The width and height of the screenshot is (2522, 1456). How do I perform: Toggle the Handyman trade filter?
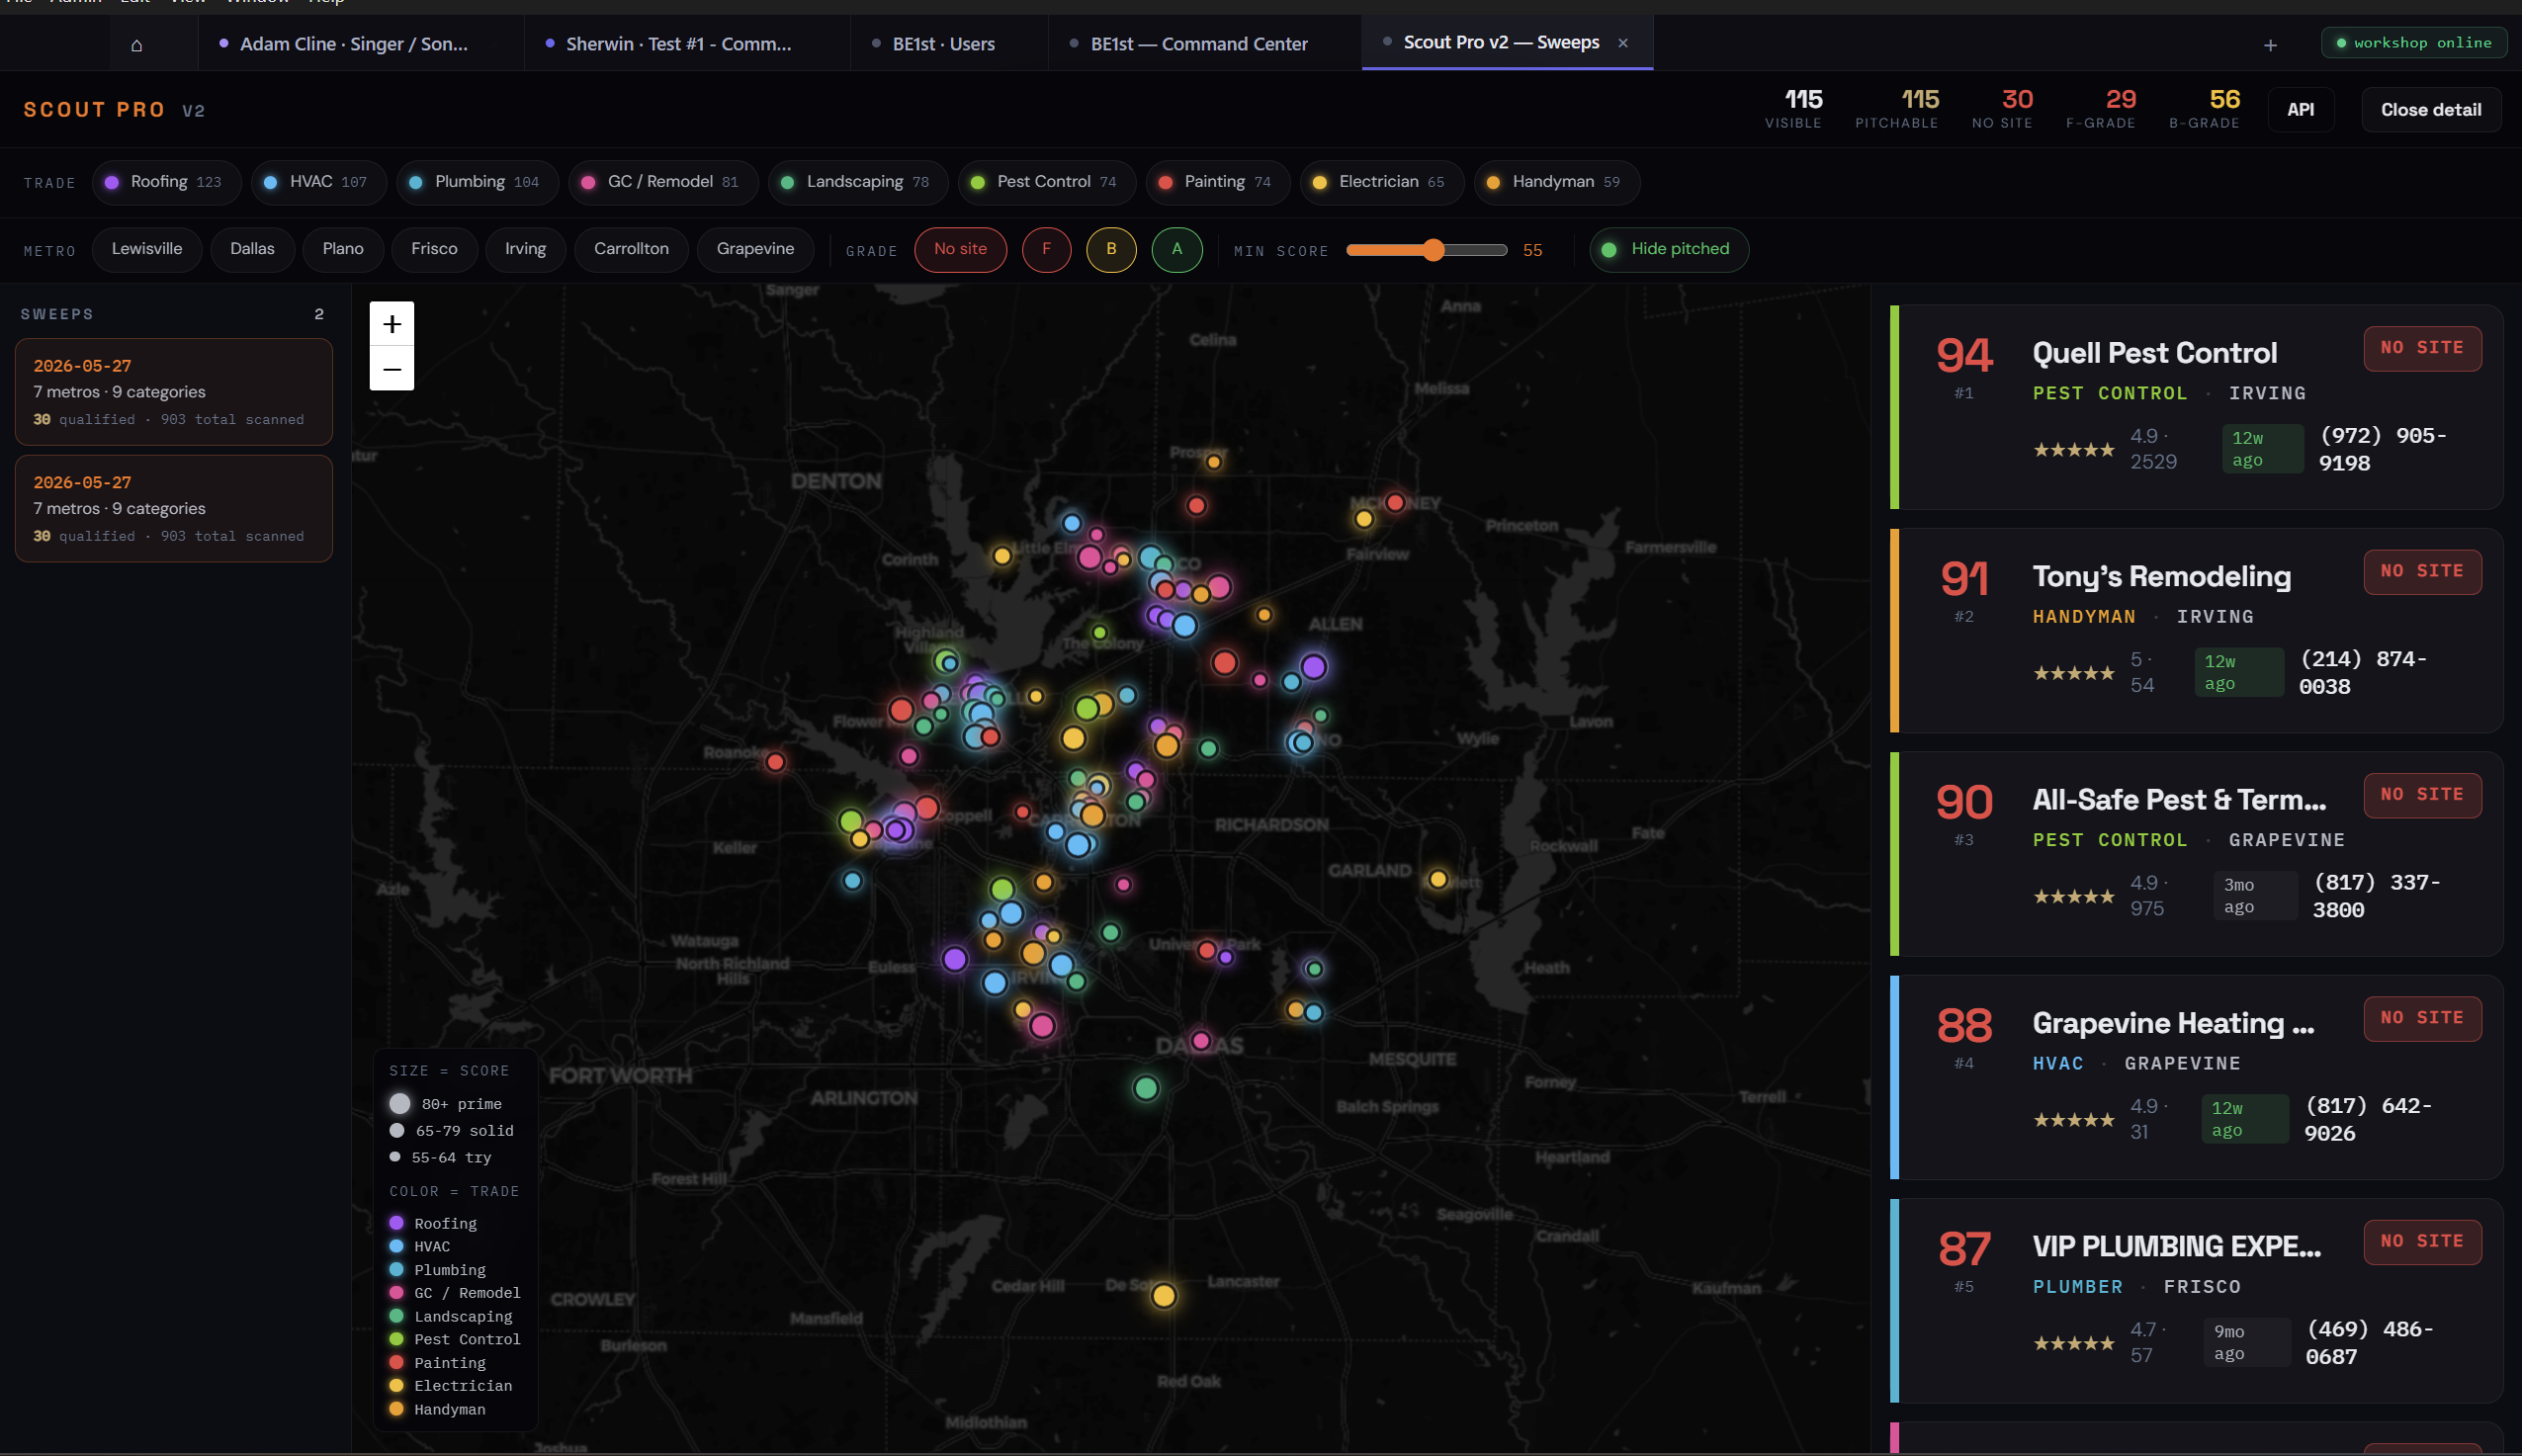point(1557,182)
